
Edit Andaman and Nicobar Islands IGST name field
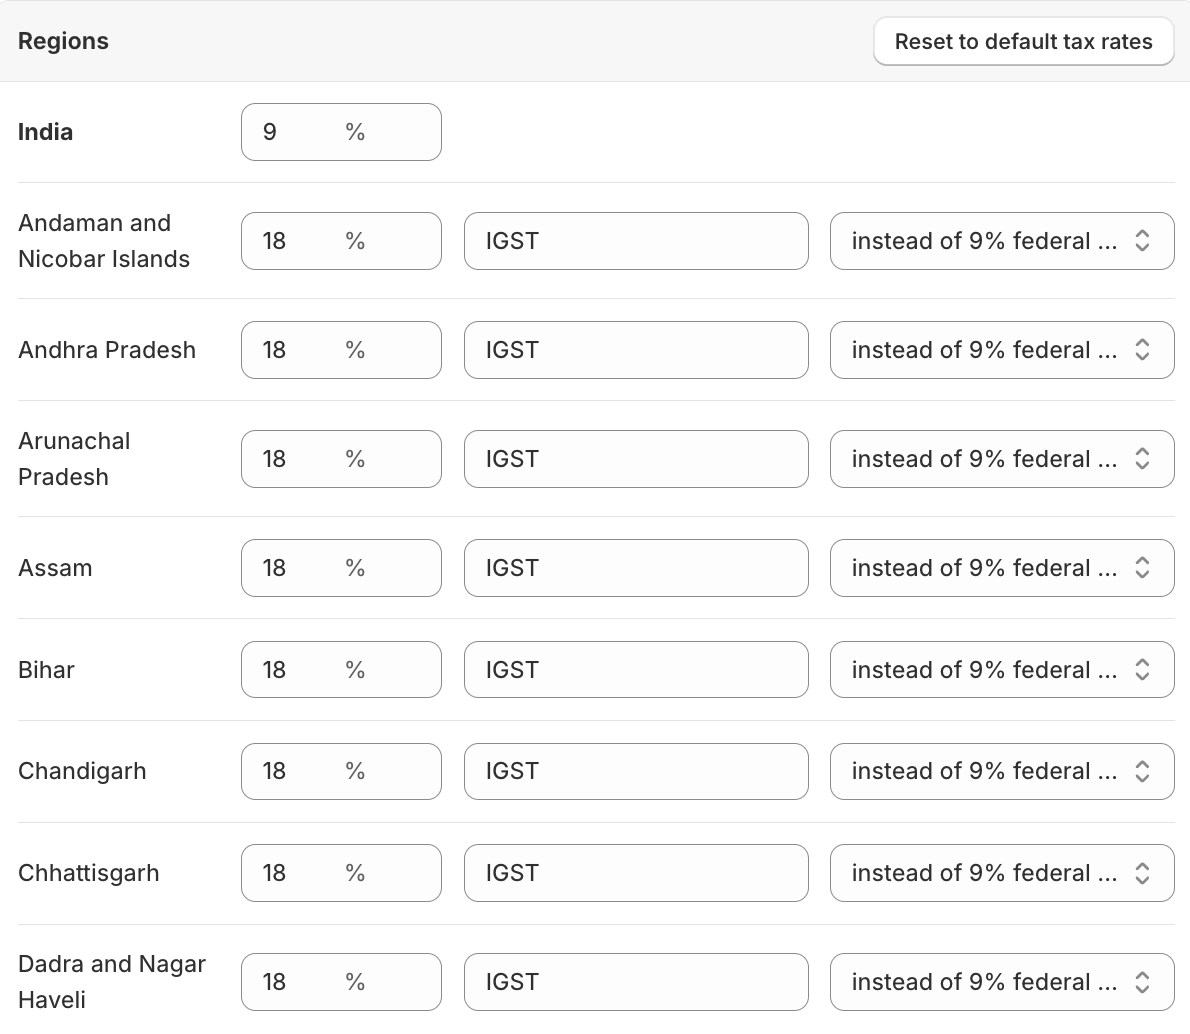pos(636,241)
